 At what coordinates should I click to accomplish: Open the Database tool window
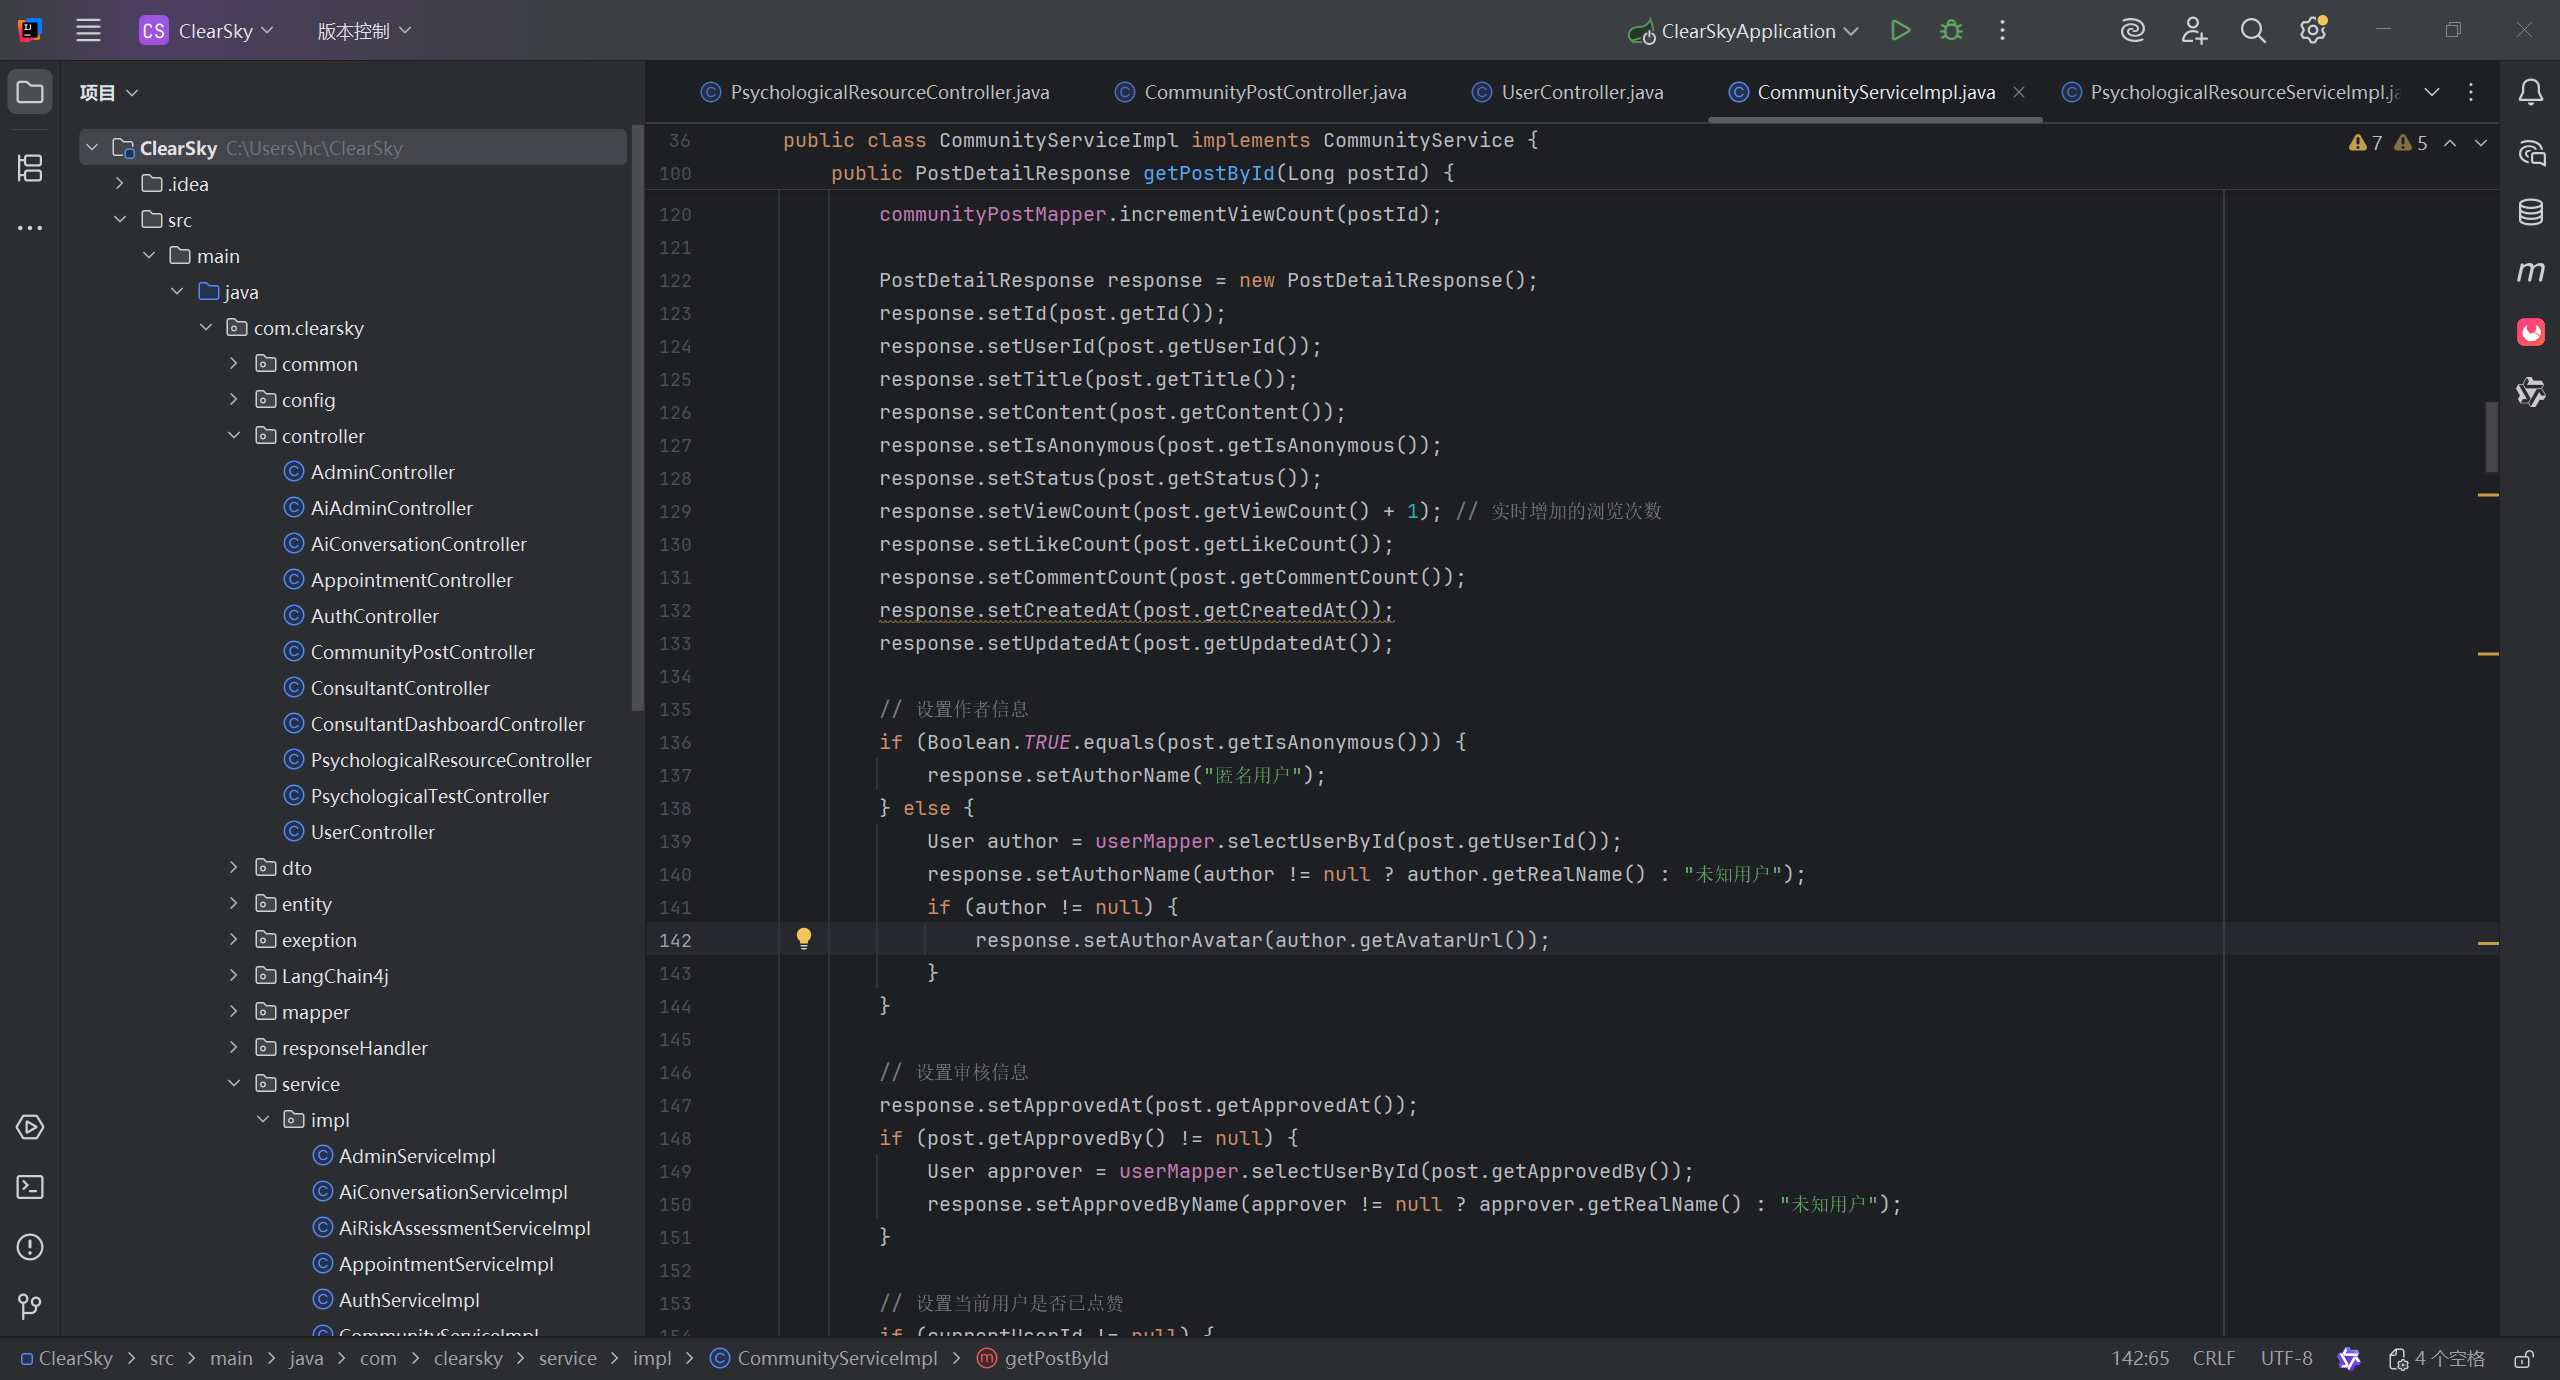[2530, 212]
